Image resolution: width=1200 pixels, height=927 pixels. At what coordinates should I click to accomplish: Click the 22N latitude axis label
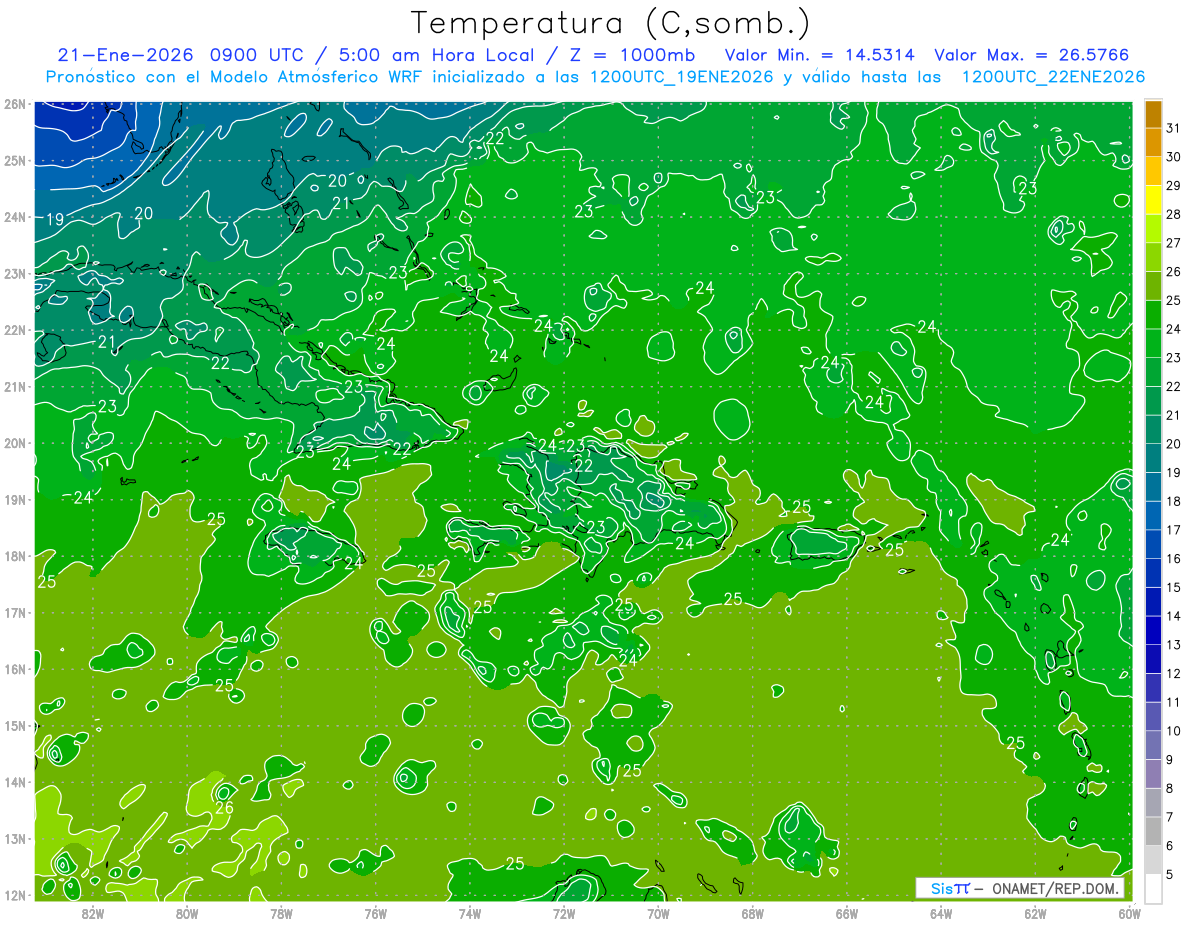click(15, 330)
